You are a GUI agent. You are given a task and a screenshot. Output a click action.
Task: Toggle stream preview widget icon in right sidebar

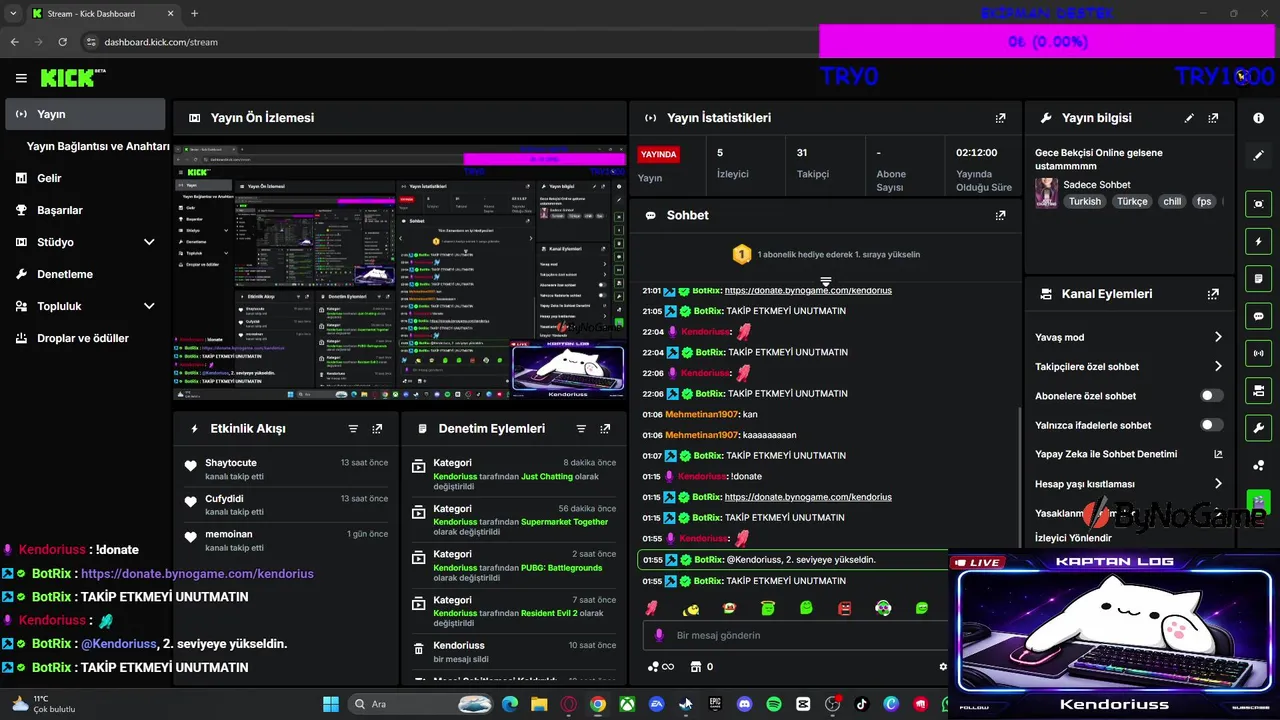click(x=1259, y=203)
